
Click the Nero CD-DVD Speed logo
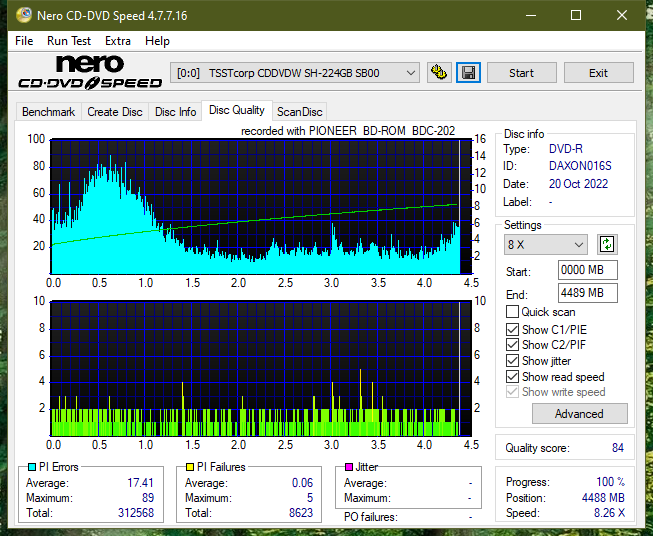click(x=90, y=72)
